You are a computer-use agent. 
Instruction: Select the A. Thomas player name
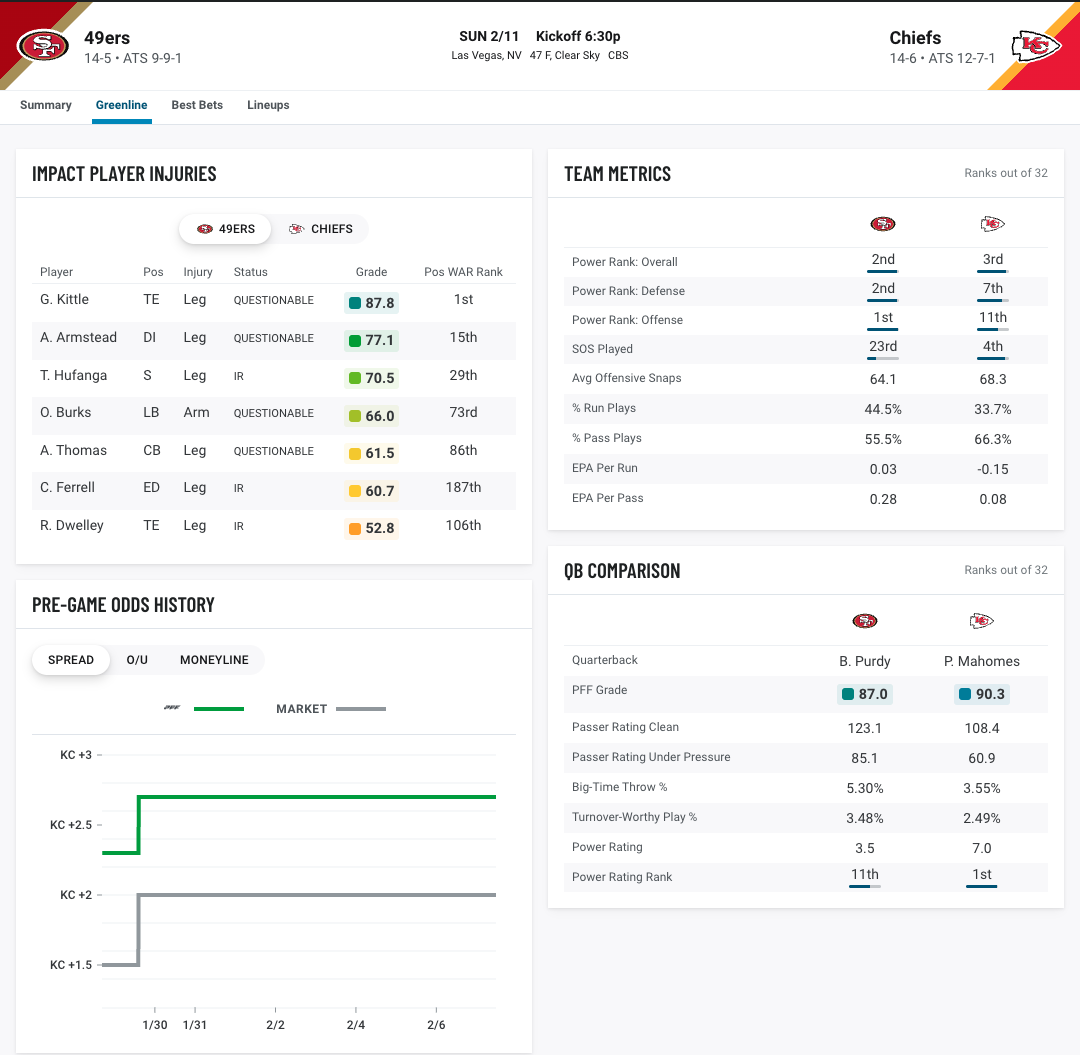(74, 450)
